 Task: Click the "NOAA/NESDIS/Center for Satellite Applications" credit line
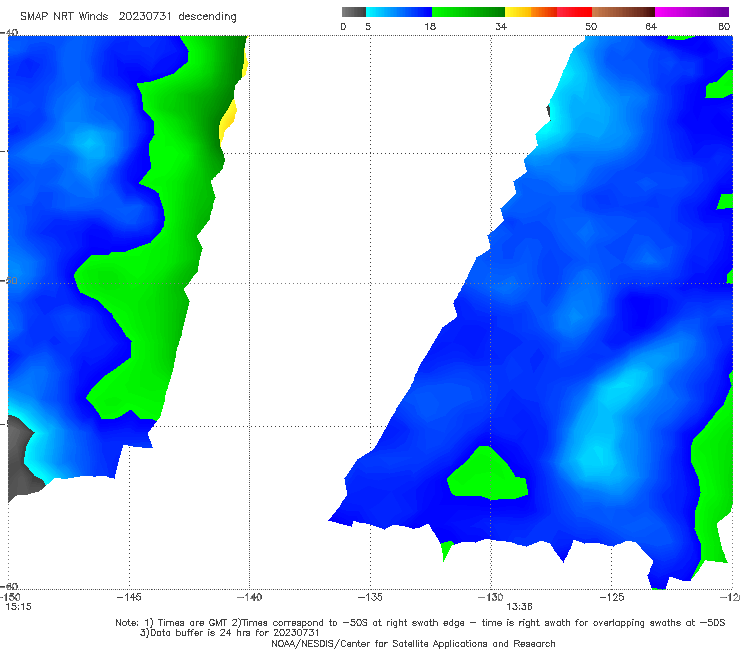pyautogui.click(x=413, y=643)
